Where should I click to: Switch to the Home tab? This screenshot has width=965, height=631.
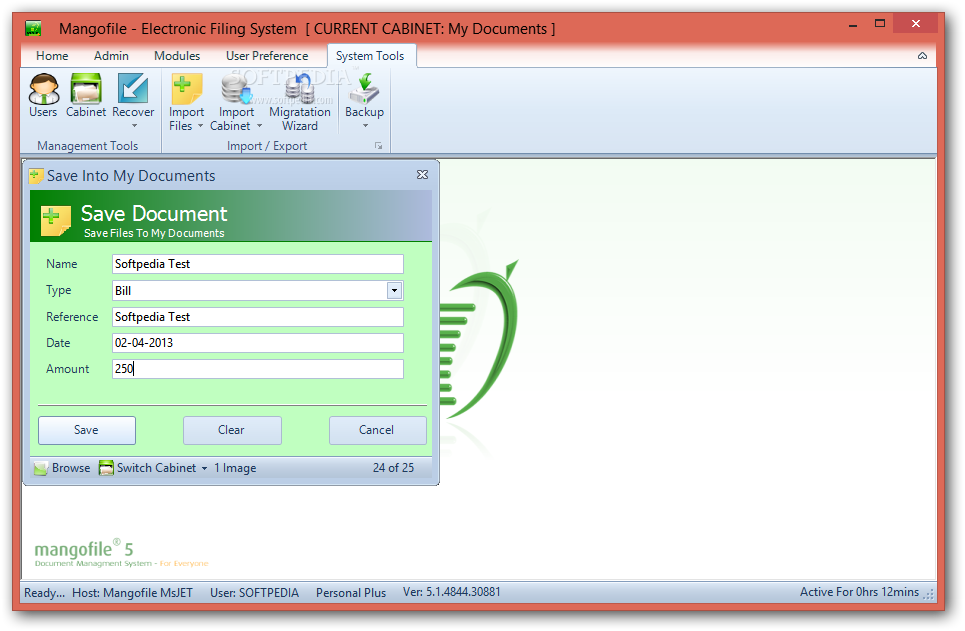tap(52, 56)
